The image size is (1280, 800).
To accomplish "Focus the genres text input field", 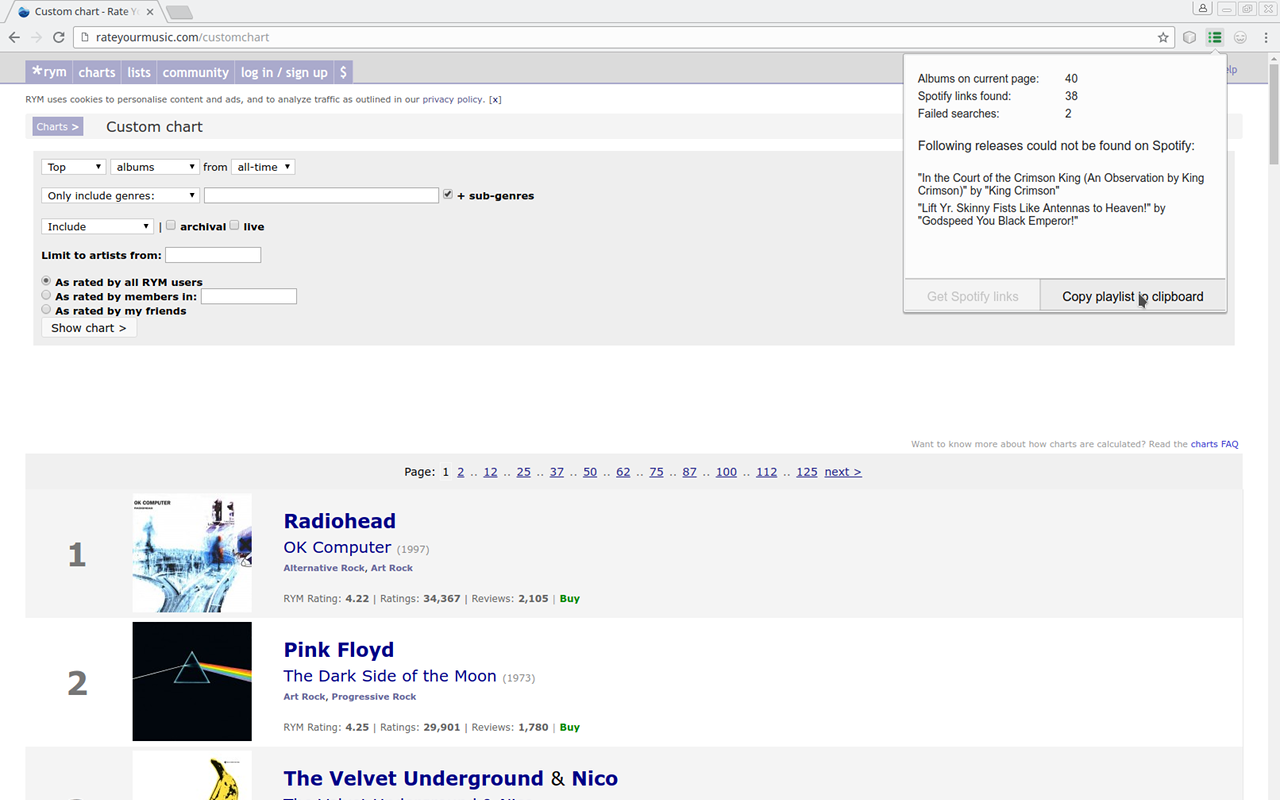I will coord(321,196).
